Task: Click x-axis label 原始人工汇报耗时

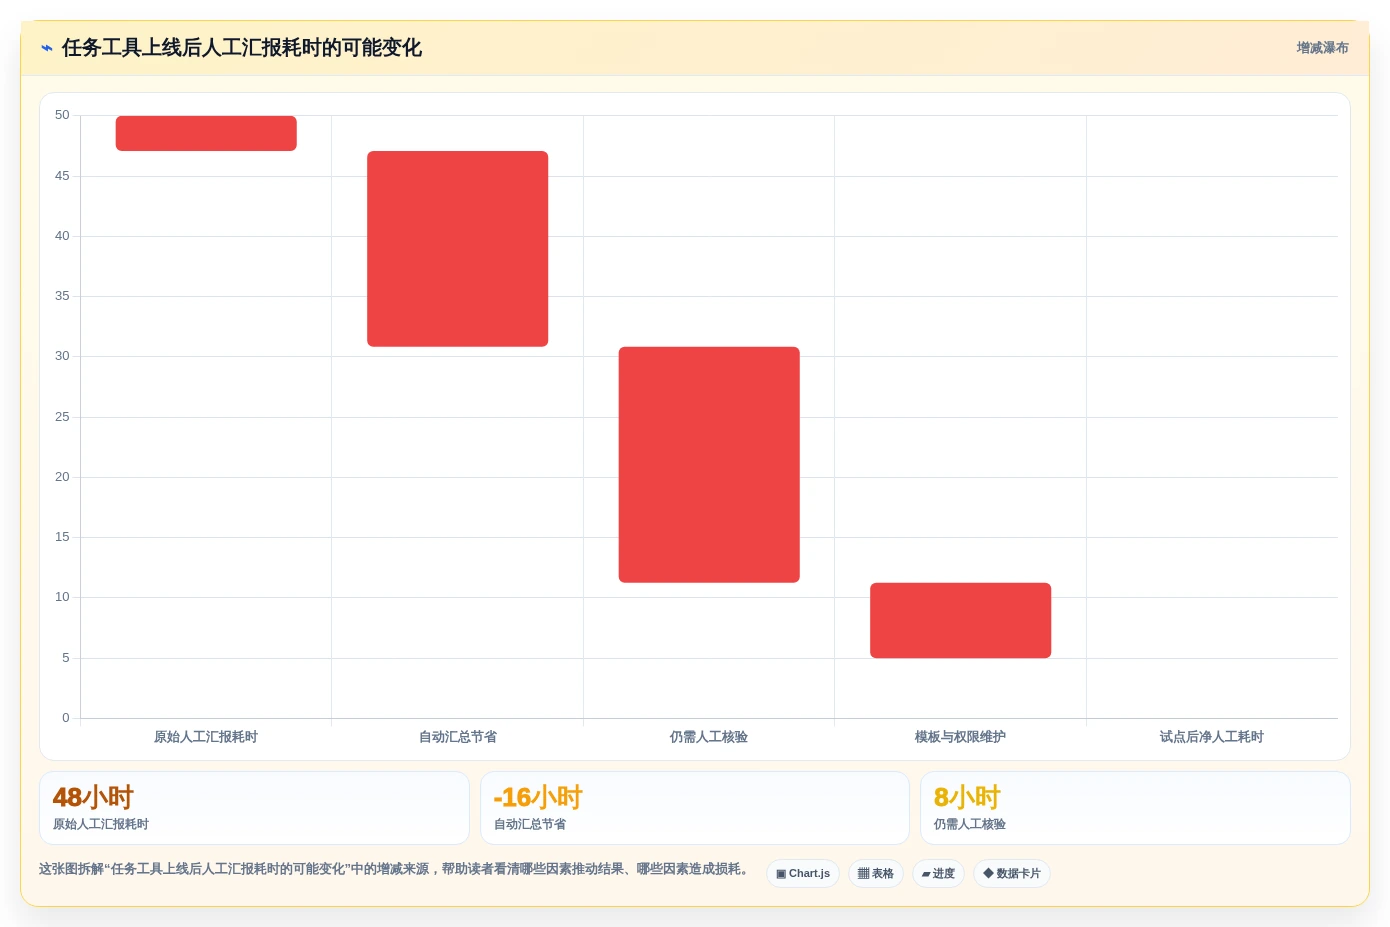Action: point(206,737)
